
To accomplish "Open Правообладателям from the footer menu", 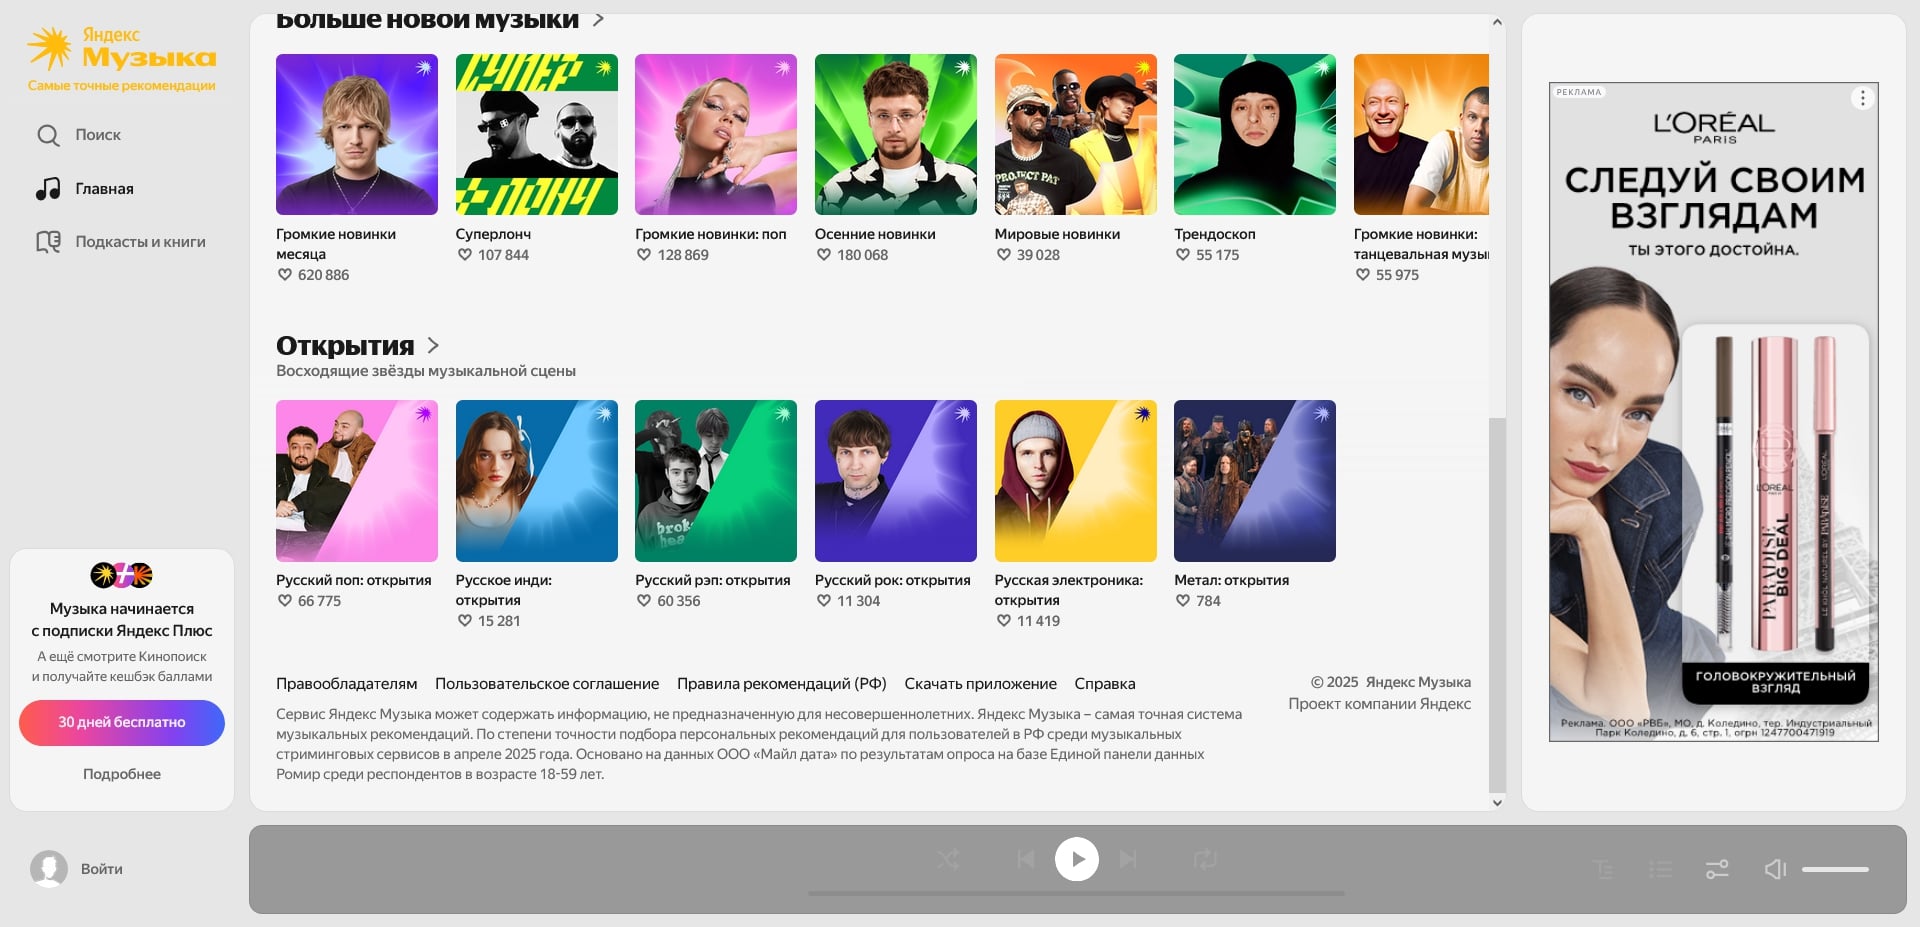I will tap(346, 683).
